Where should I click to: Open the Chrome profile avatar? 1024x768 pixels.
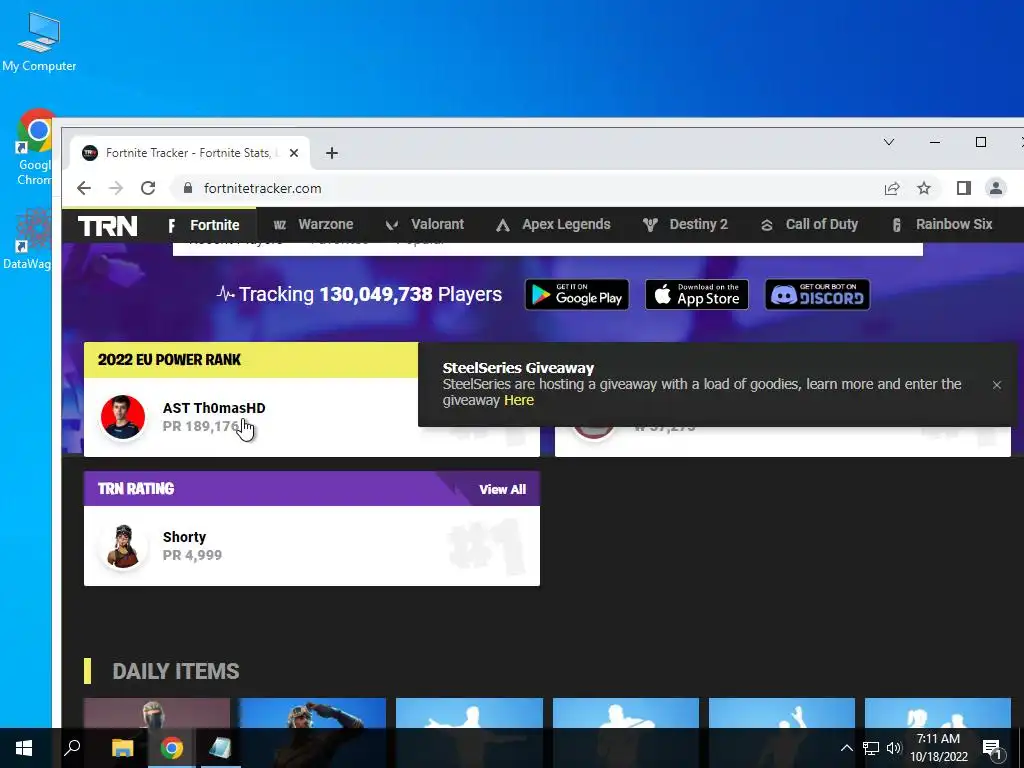[x=995, y=188]
